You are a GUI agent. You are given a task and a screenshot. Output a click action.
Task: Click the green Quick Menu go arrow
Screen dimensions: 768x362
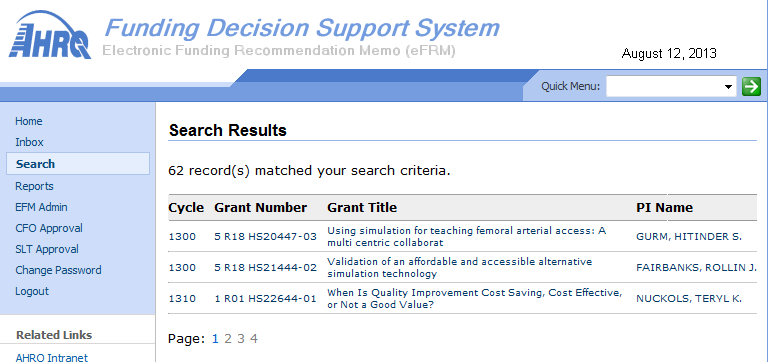pos(751,87)
